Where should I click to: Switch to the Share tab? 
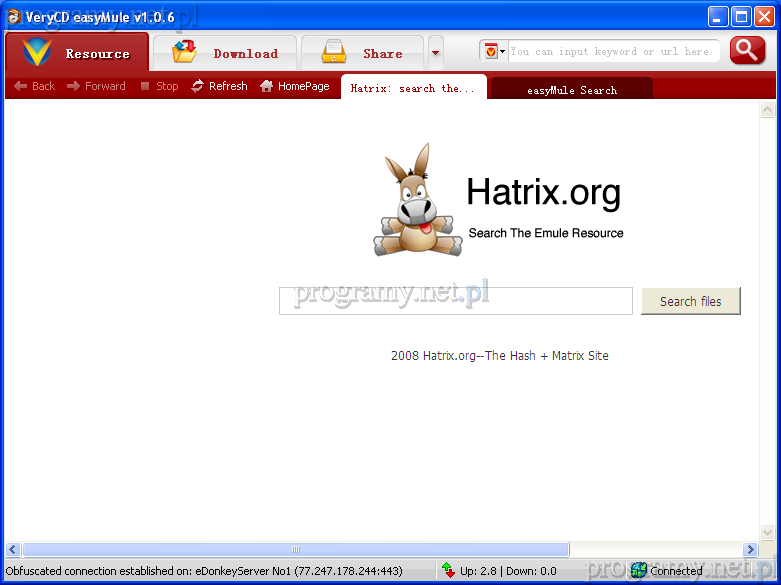(x=362, y=53)
